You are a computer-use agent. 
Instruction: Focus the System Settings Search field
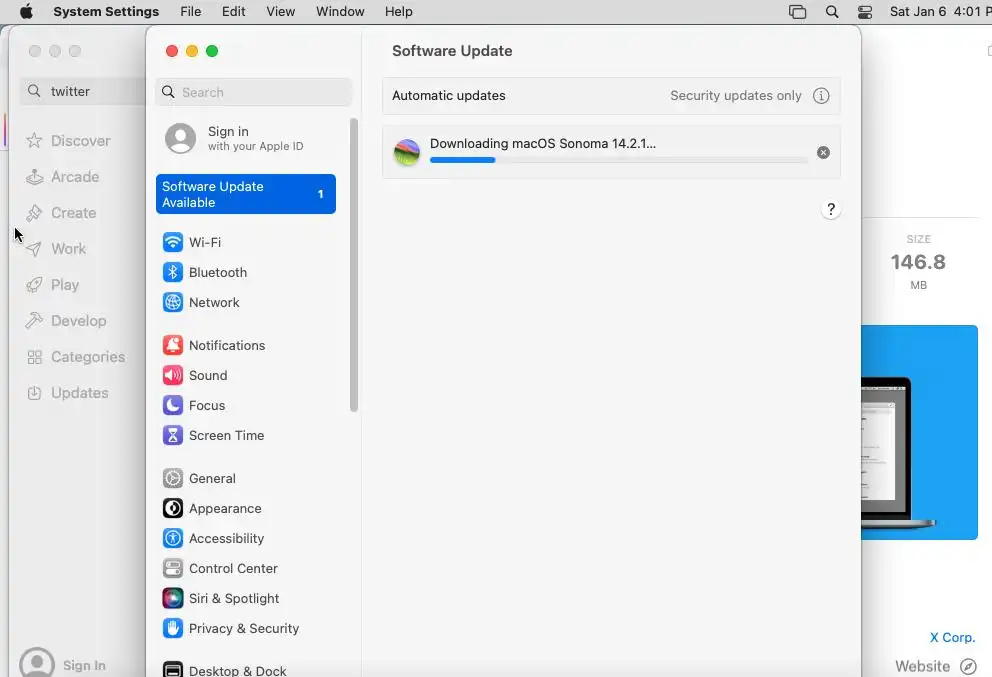tap(253, 92)
